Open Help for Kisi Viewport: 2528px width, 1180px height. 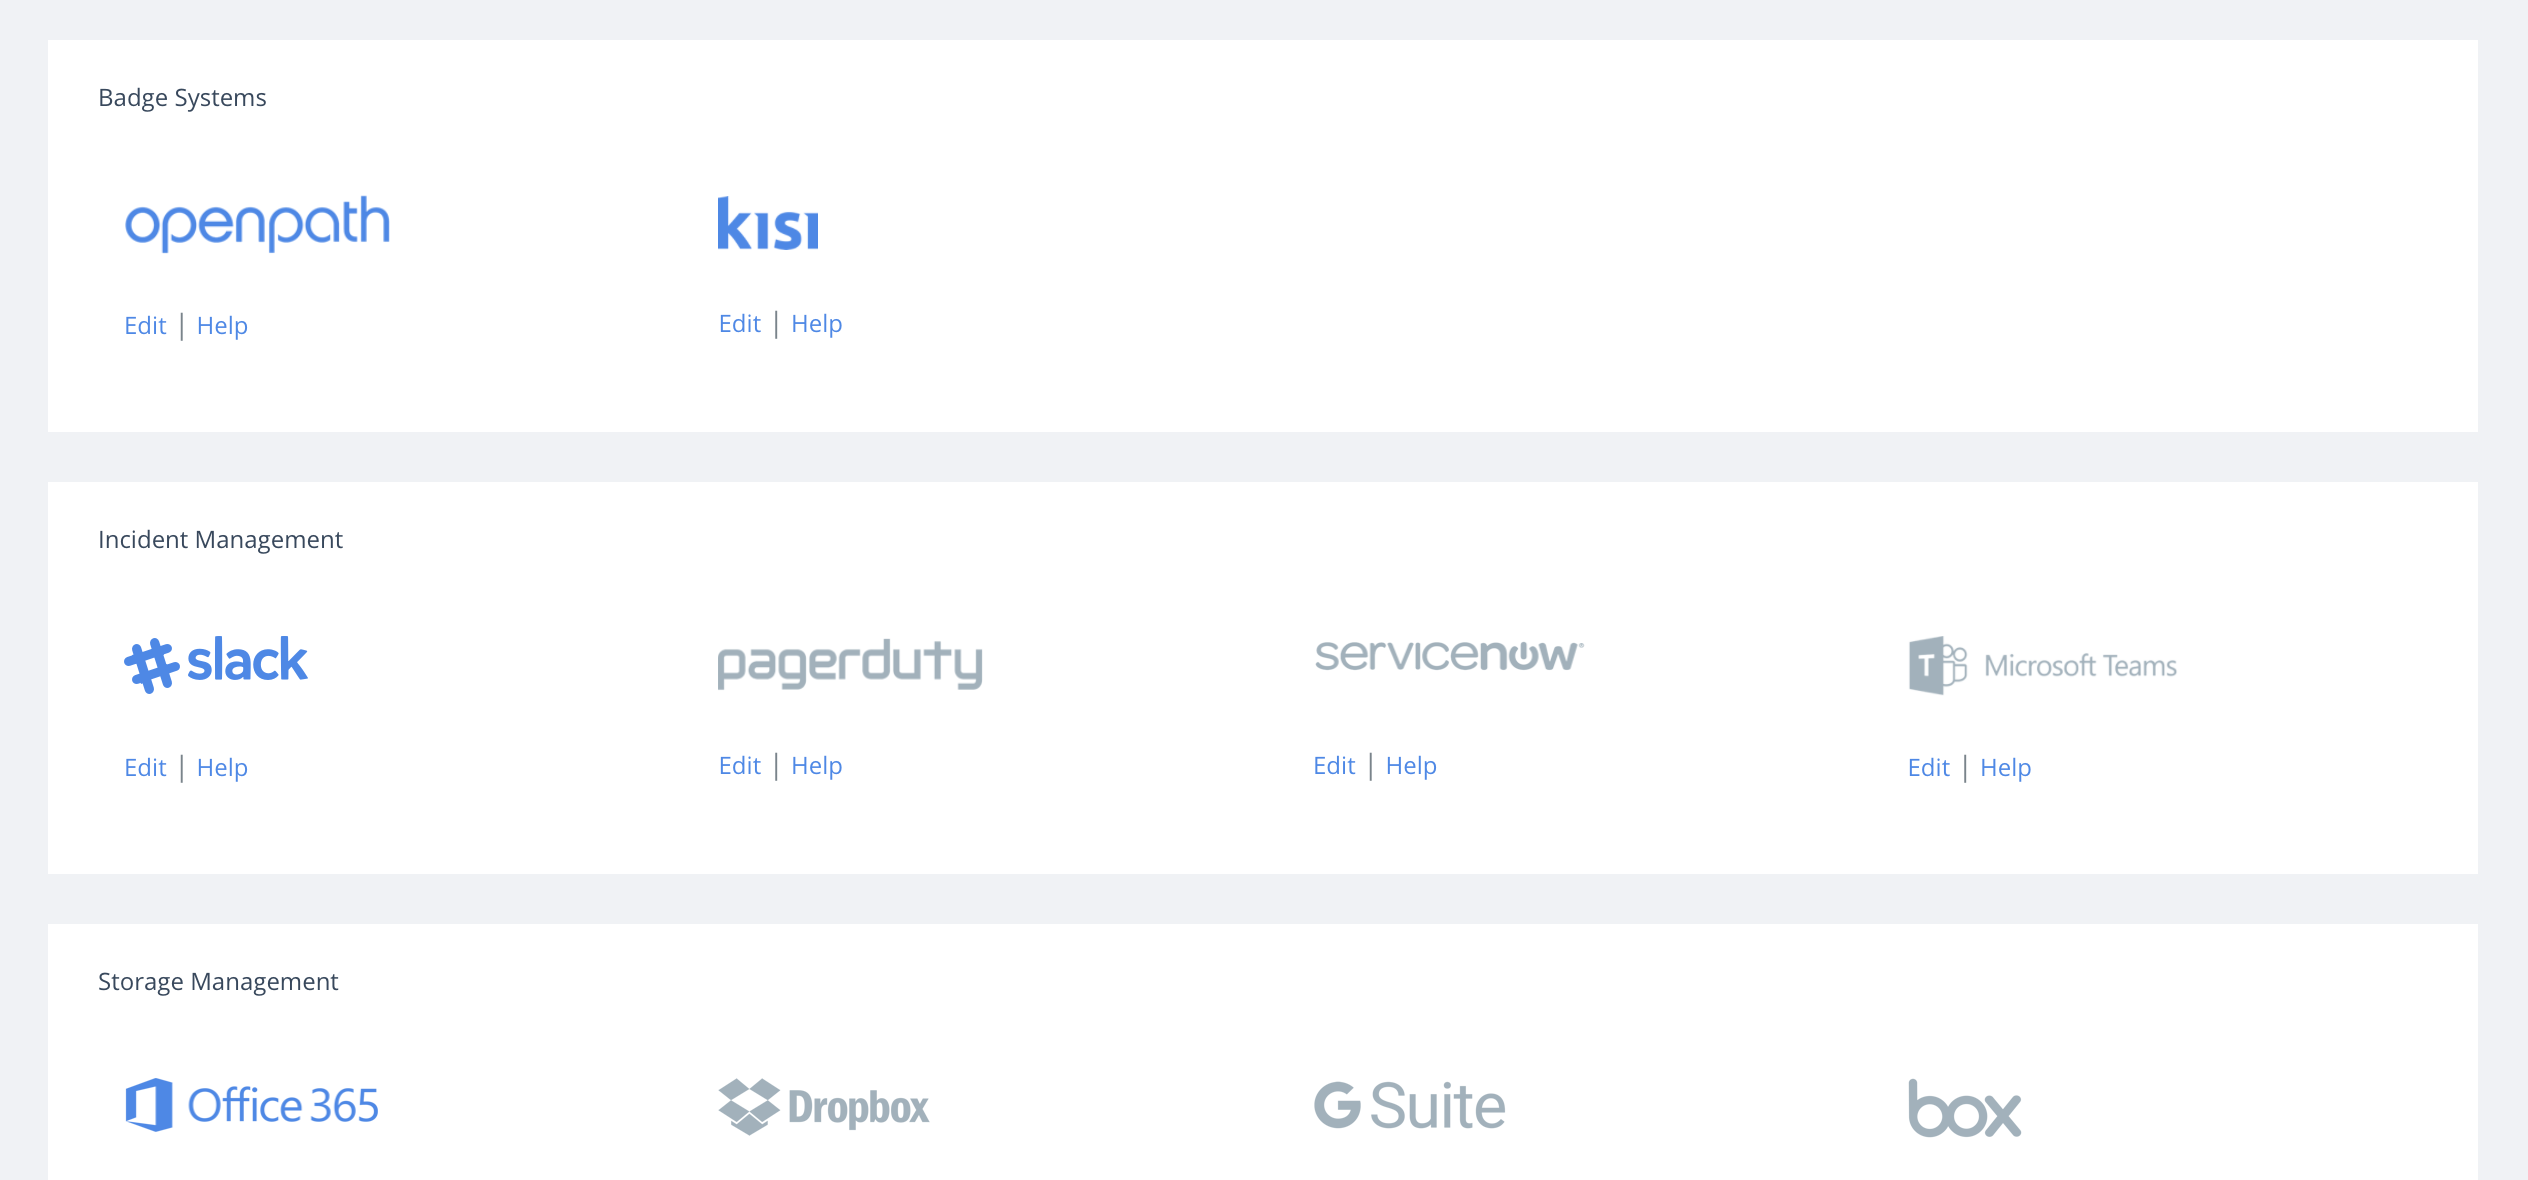click(x=817, y=324)
